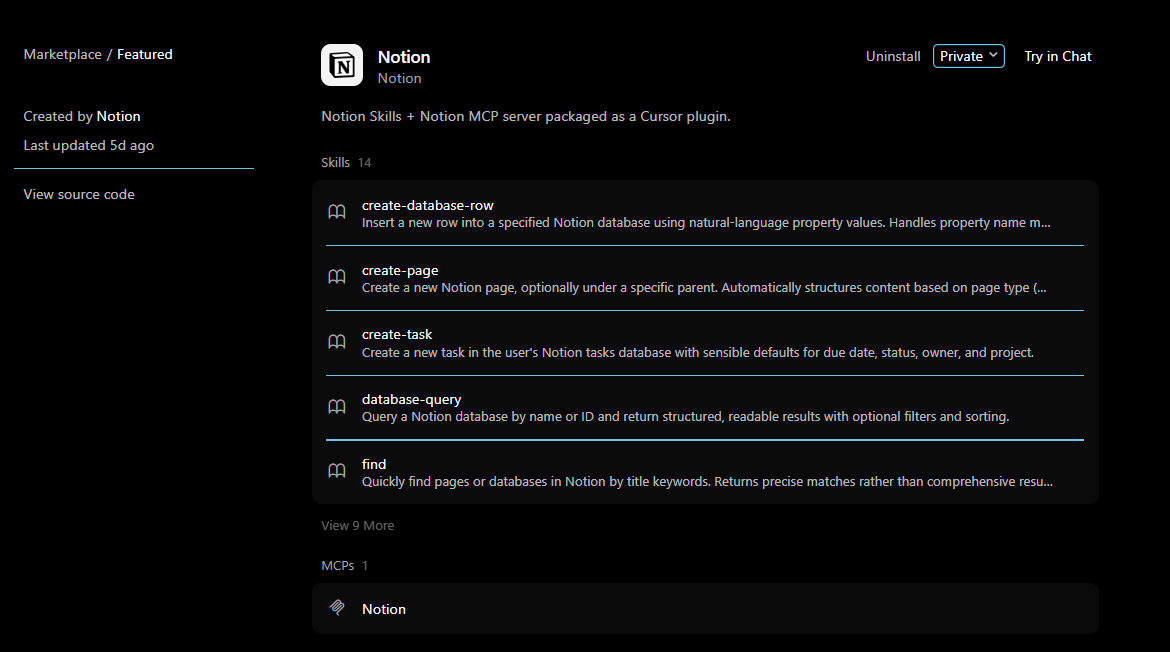Click the create-task description text
The image size is (1170, 652).
click(x=698, y=352)
